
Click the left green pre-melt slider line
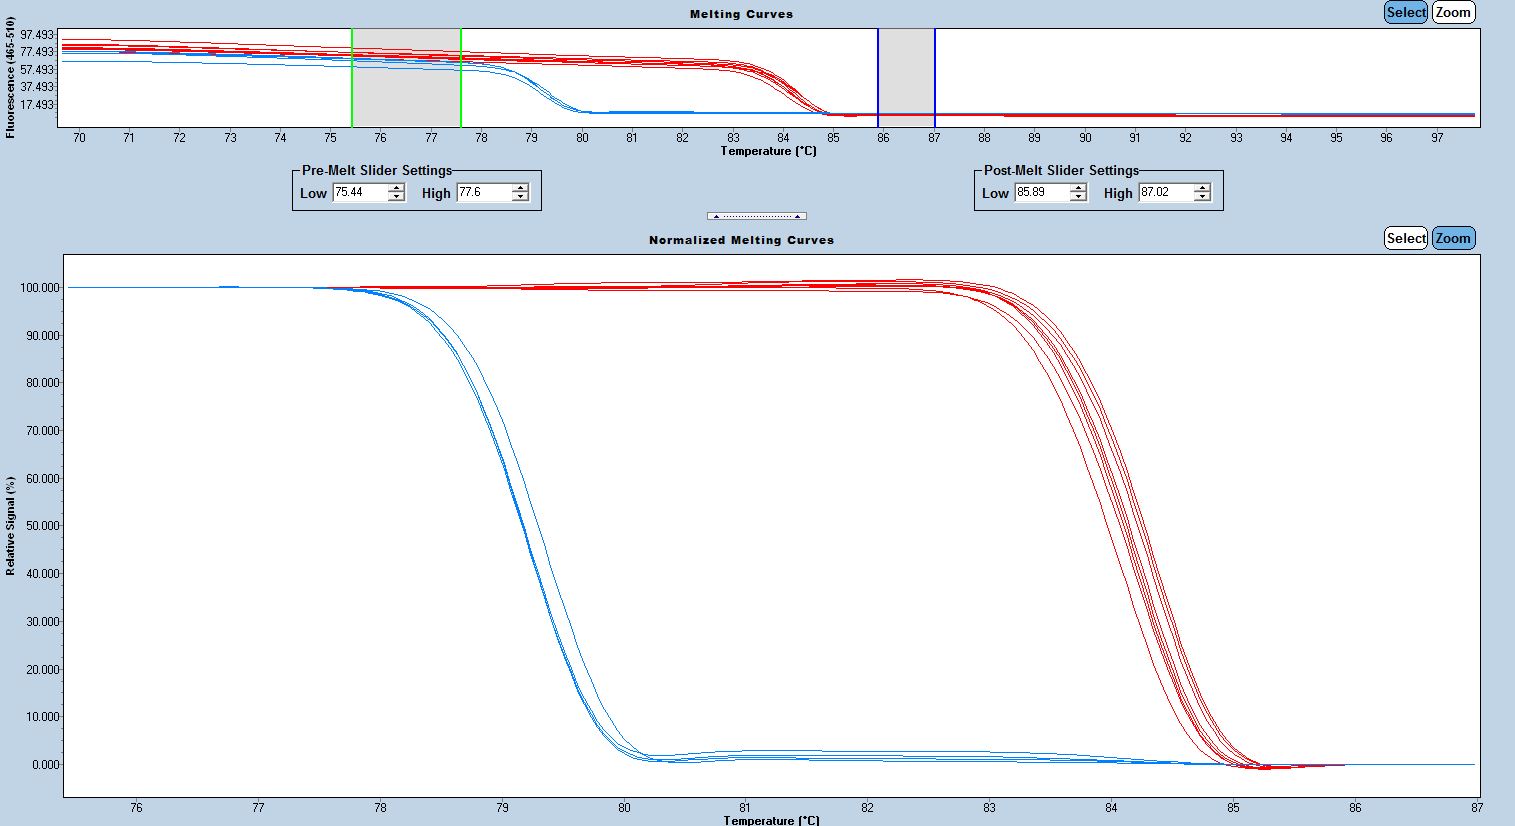(x=352, y=90)
